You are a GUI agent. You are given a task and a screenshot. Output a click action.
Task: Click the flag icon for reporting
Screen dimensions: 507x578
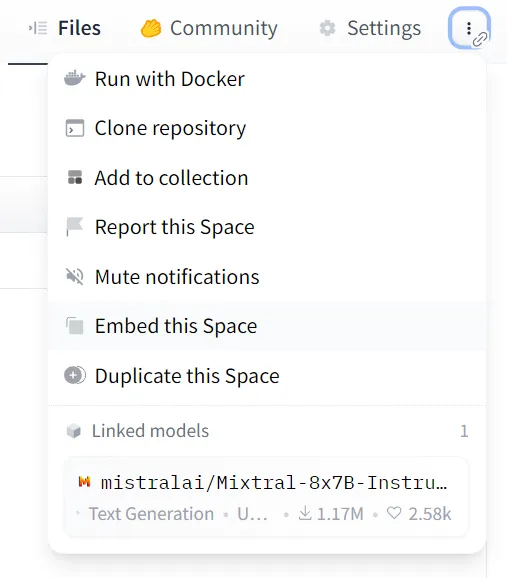coord(74,227)
